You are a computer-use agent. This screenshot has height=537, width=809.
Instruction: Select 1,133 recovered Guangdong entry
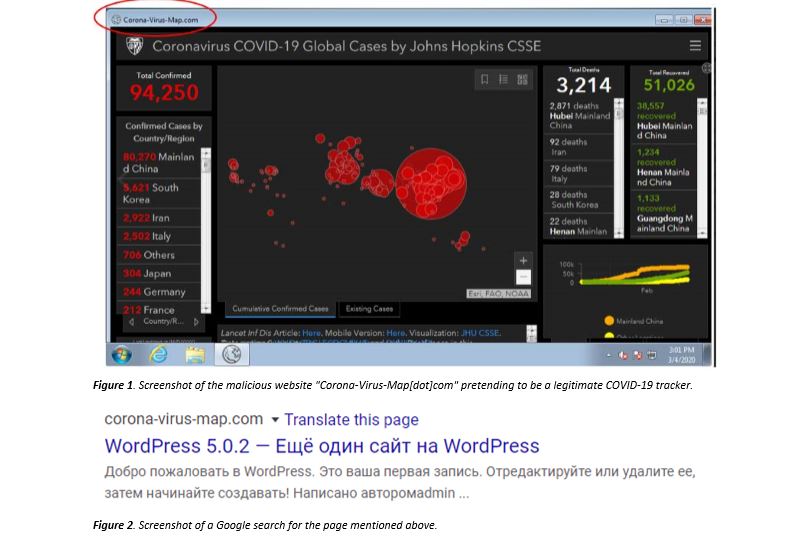click(665, 214)
